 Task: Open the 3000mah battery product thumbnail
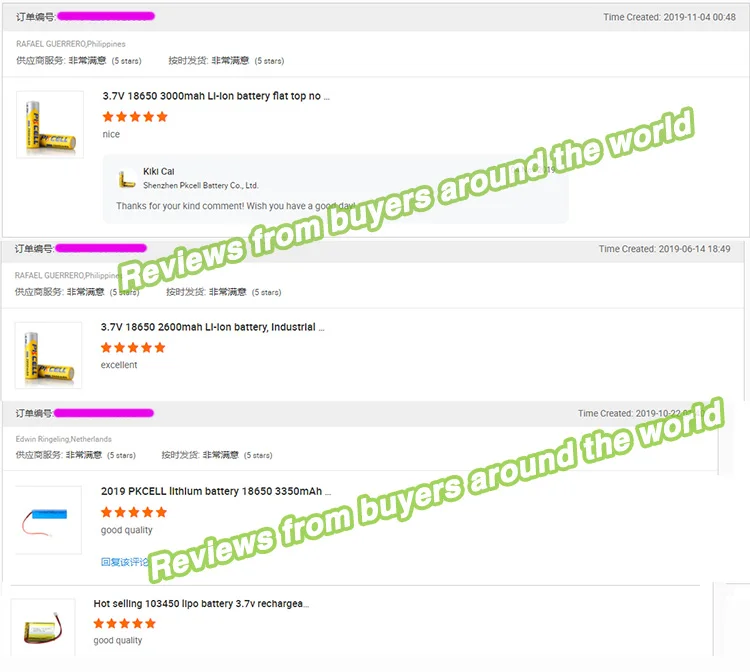coord(50,124)
